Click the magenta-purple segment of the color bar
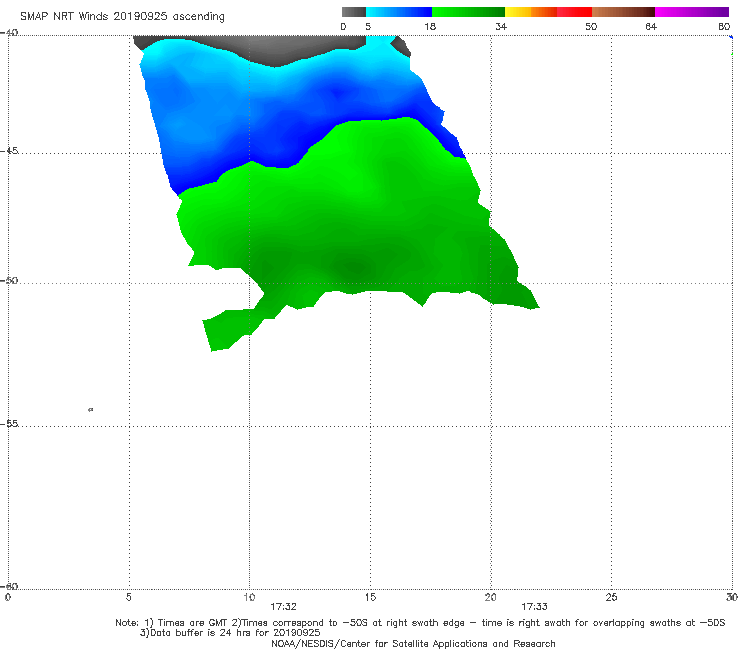 coord(692,12)
